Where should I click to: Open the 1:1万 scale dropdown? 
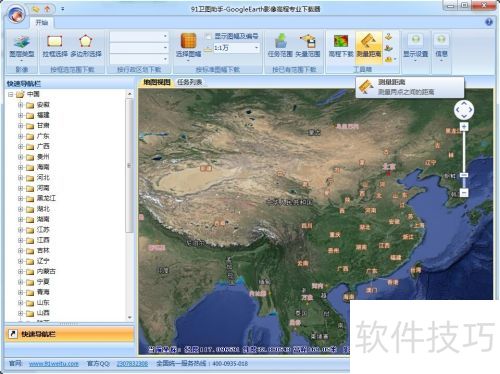pos(236,48)
